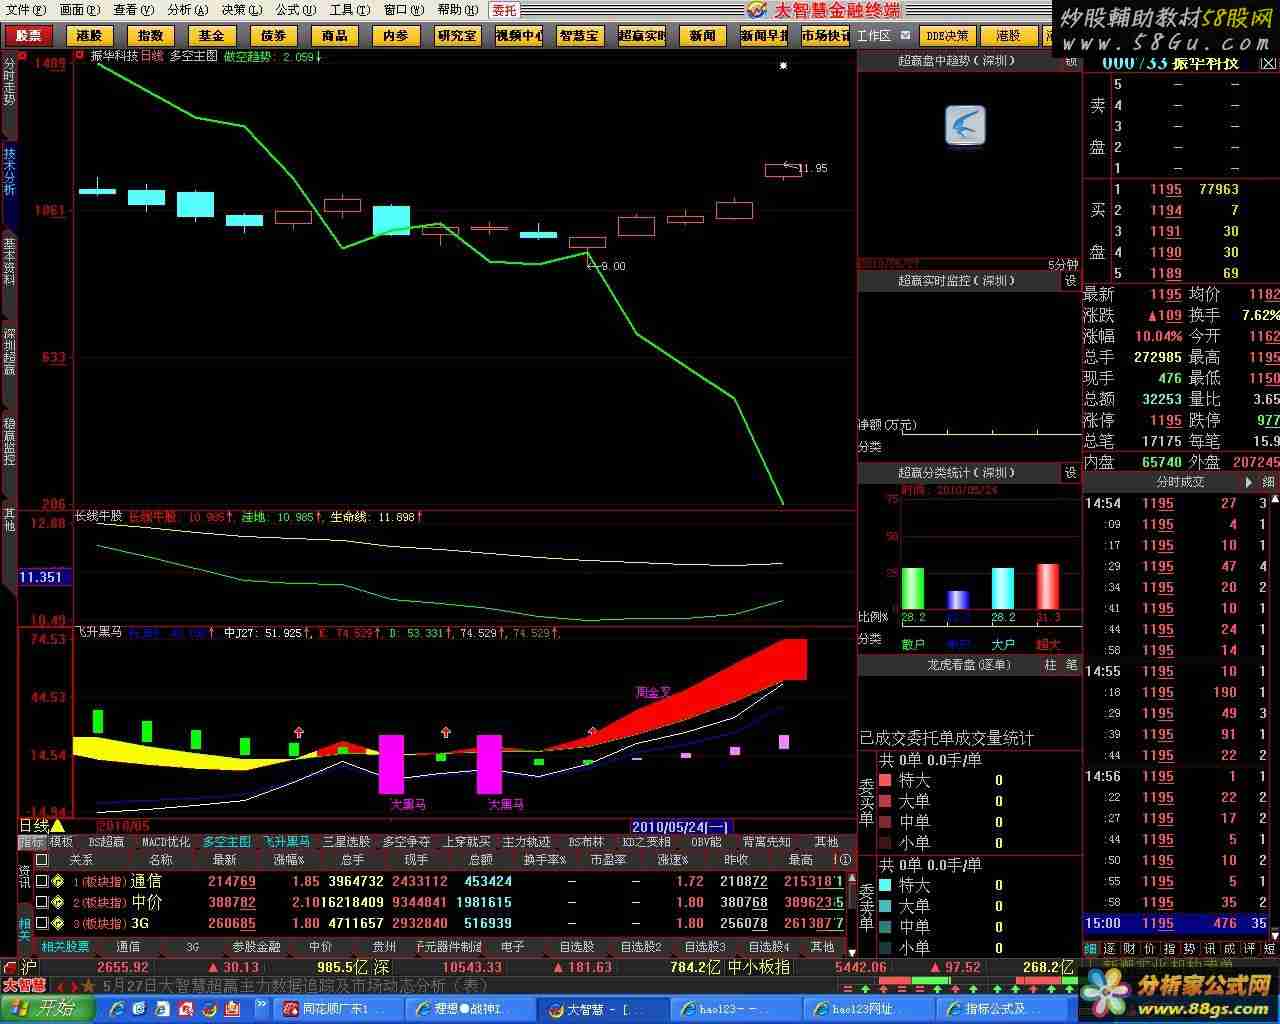
Task: Select the 飞升黑马 indicator tab
Action: click(x=287, y=842)
